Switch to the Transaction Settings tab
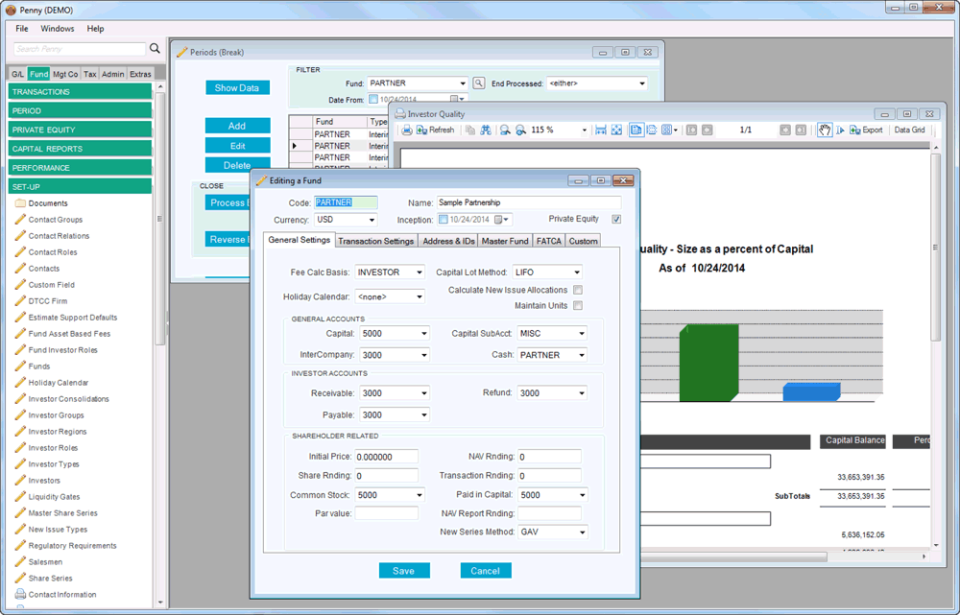 point(377,240)
